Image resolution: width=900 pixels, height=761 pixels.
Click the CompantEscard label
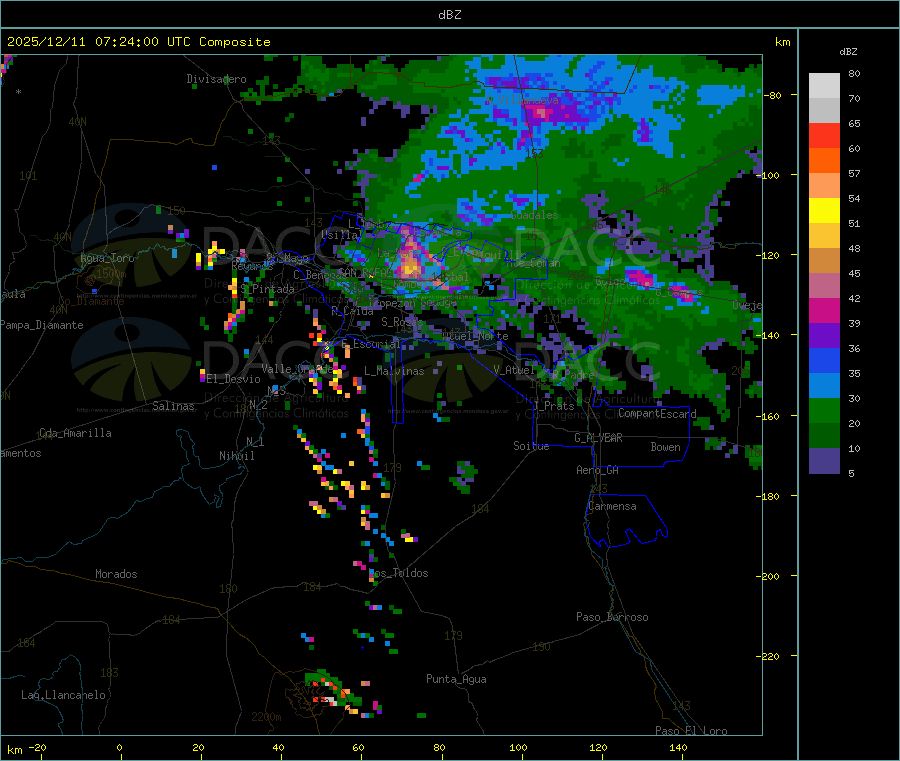(657, 414)
